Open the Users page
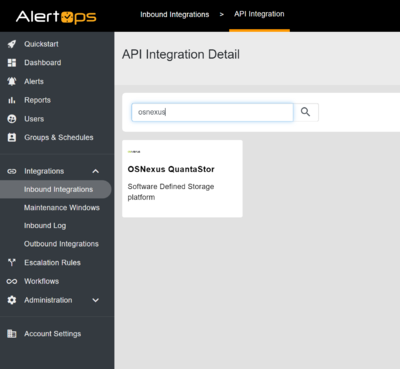This screenshot has height=369, width=400. click(34, 119)
